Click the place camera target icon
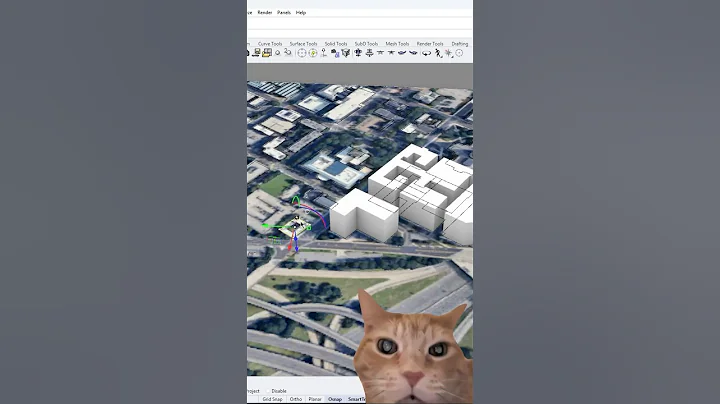Screen dimensions: 720x404 click(324, 53)
